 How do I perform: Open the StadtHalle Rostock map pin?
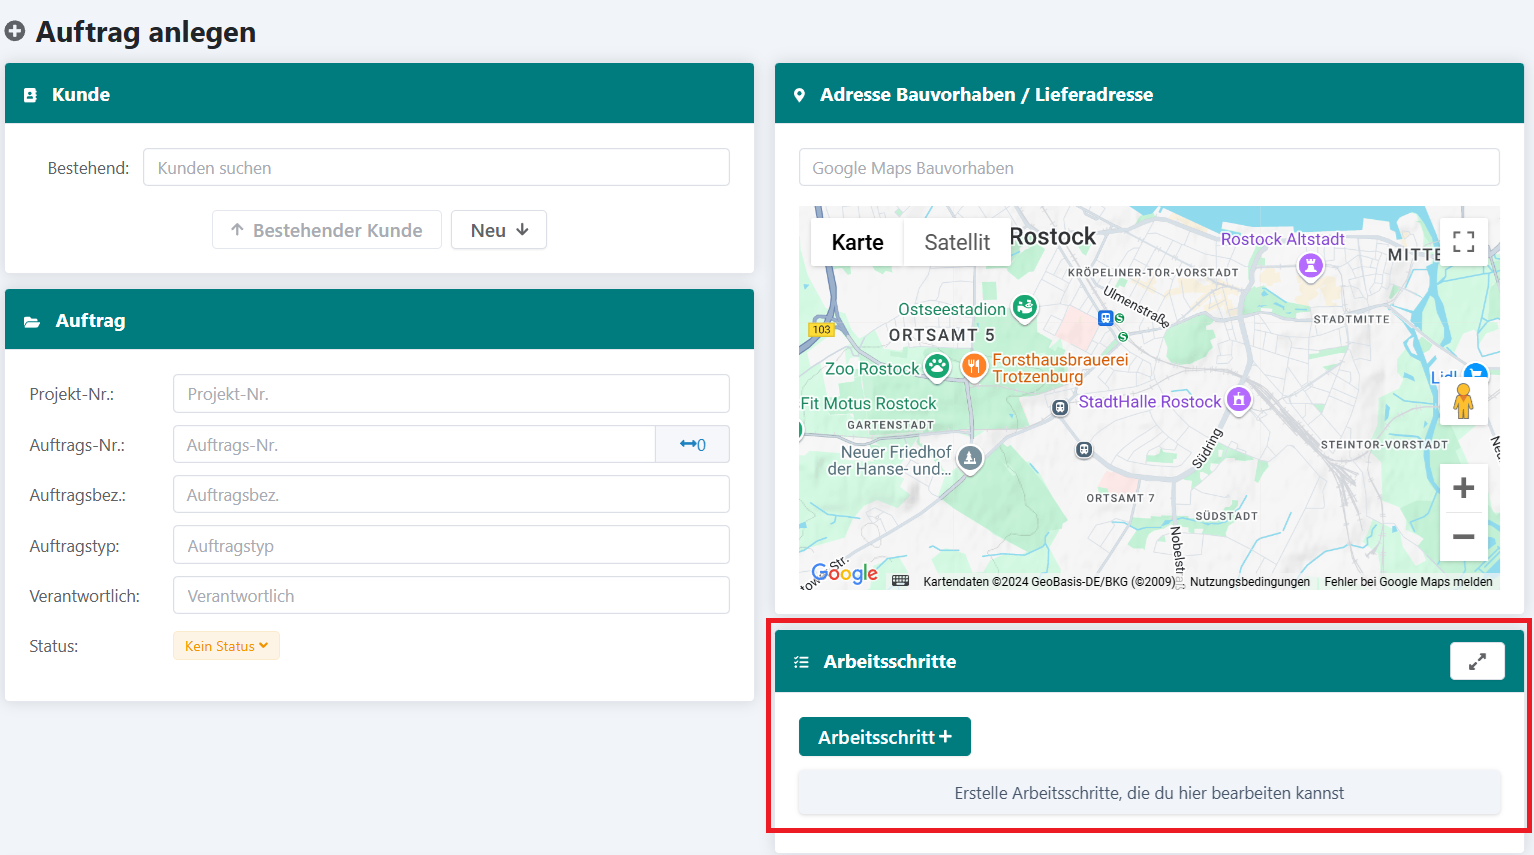click(x=1239, y=400)
